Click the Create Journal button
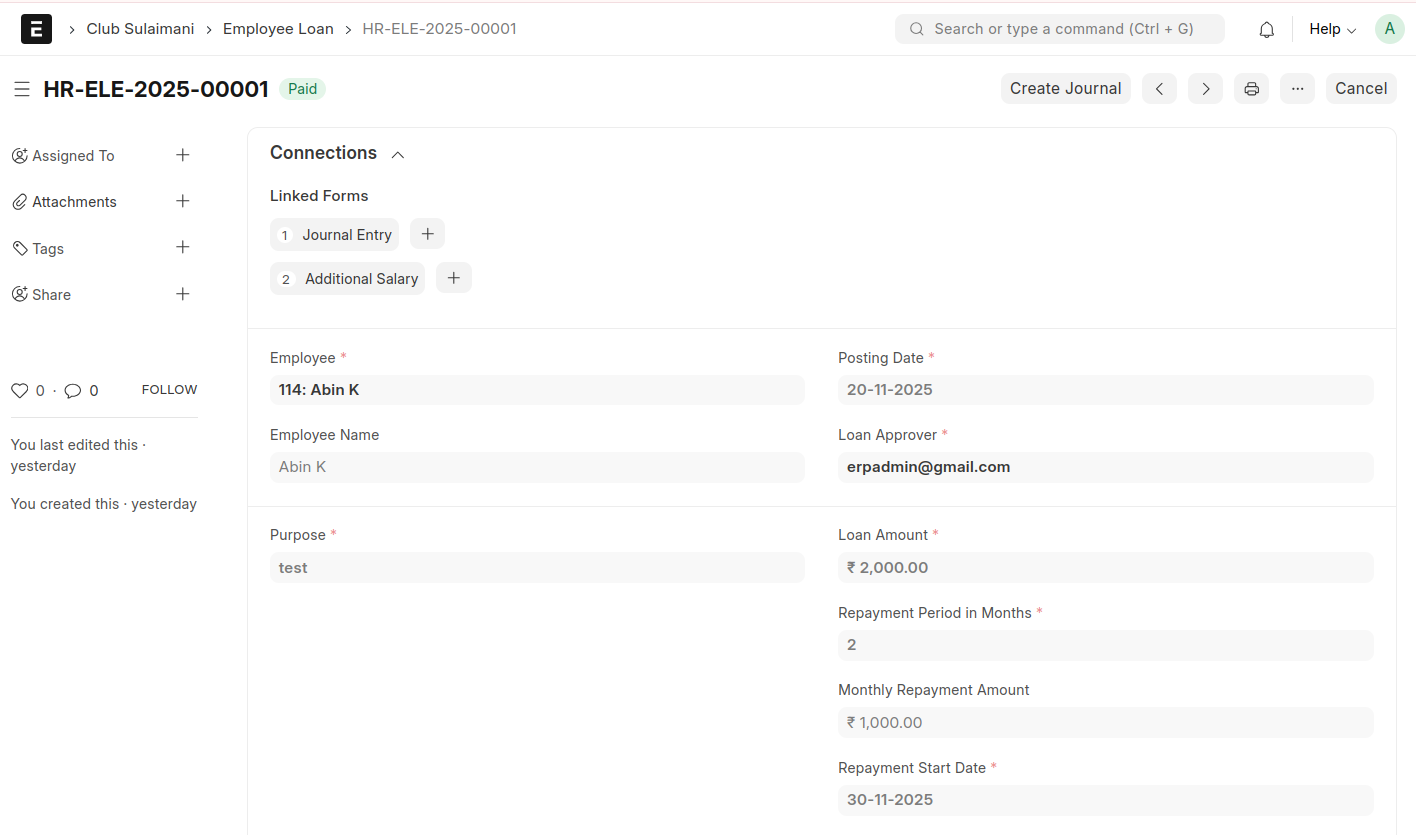 click(1065, 89)
